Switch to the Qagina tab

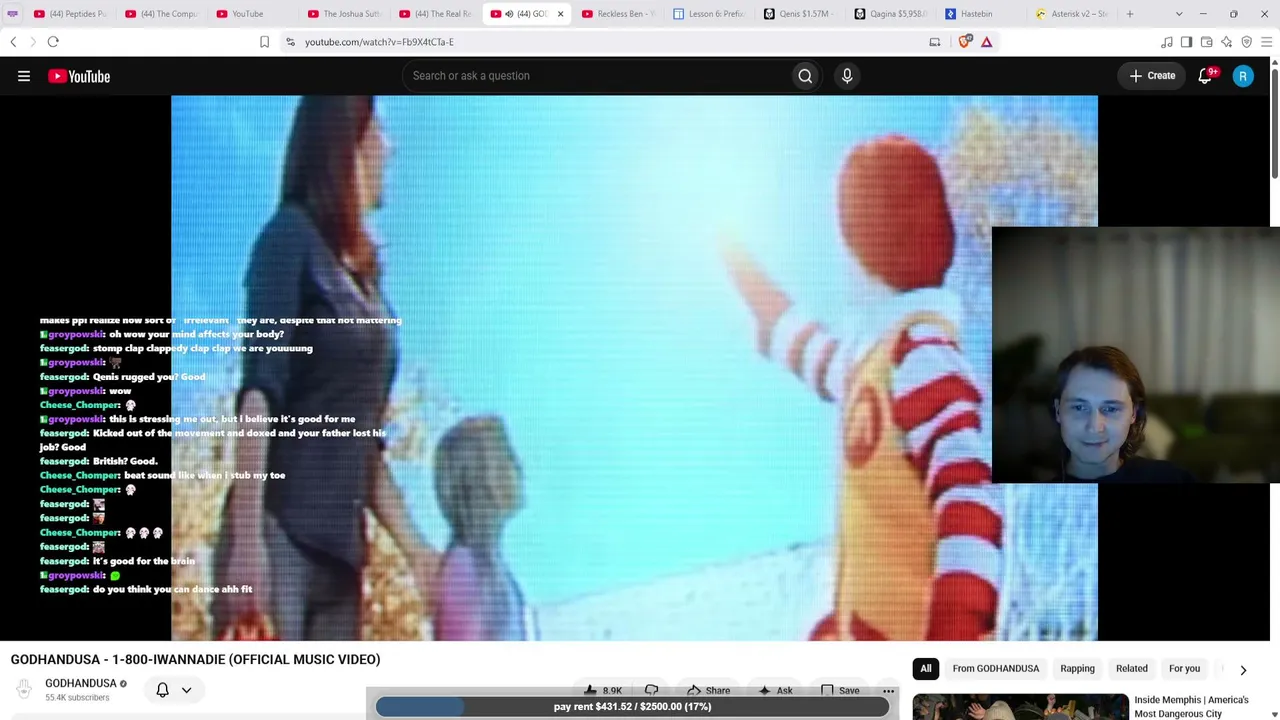893,14
